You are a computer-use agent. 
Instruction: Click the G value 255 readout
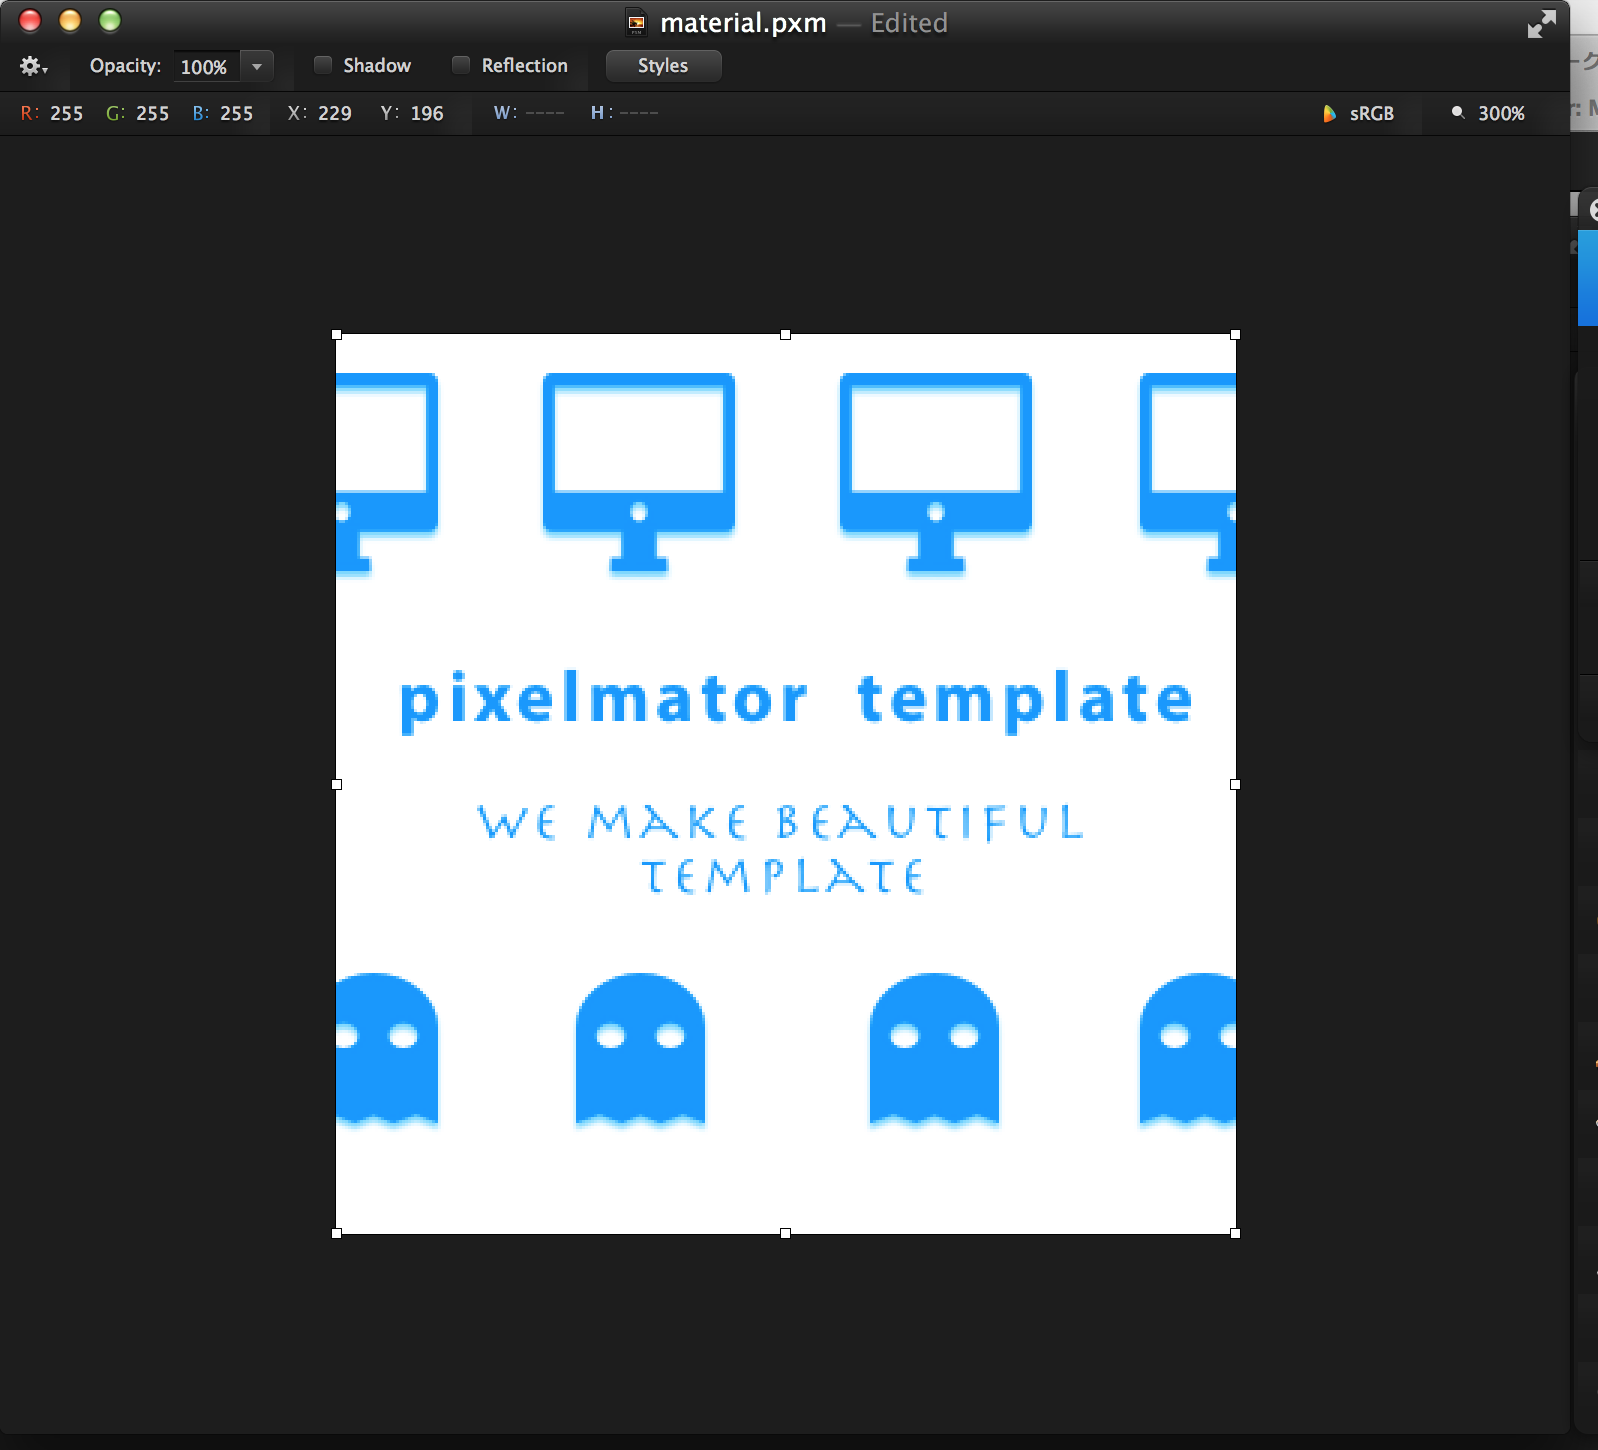[153, 113]
